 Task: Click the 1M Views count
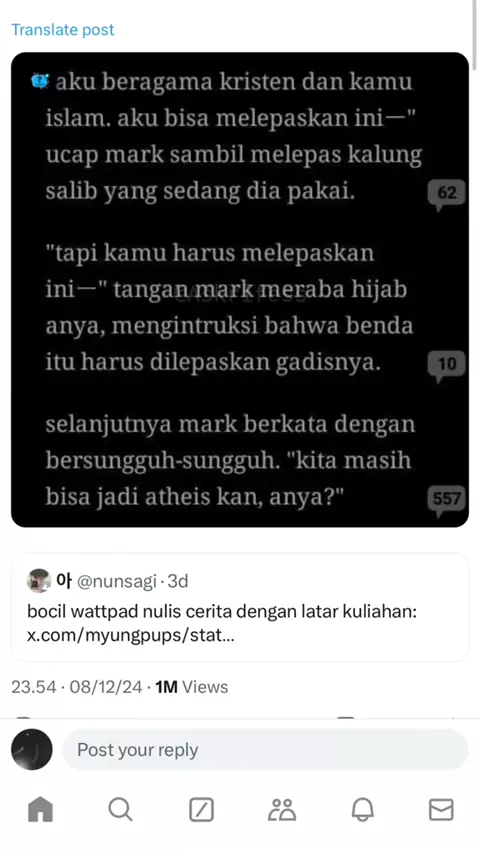pyautogui.click(x=191, y=687)
